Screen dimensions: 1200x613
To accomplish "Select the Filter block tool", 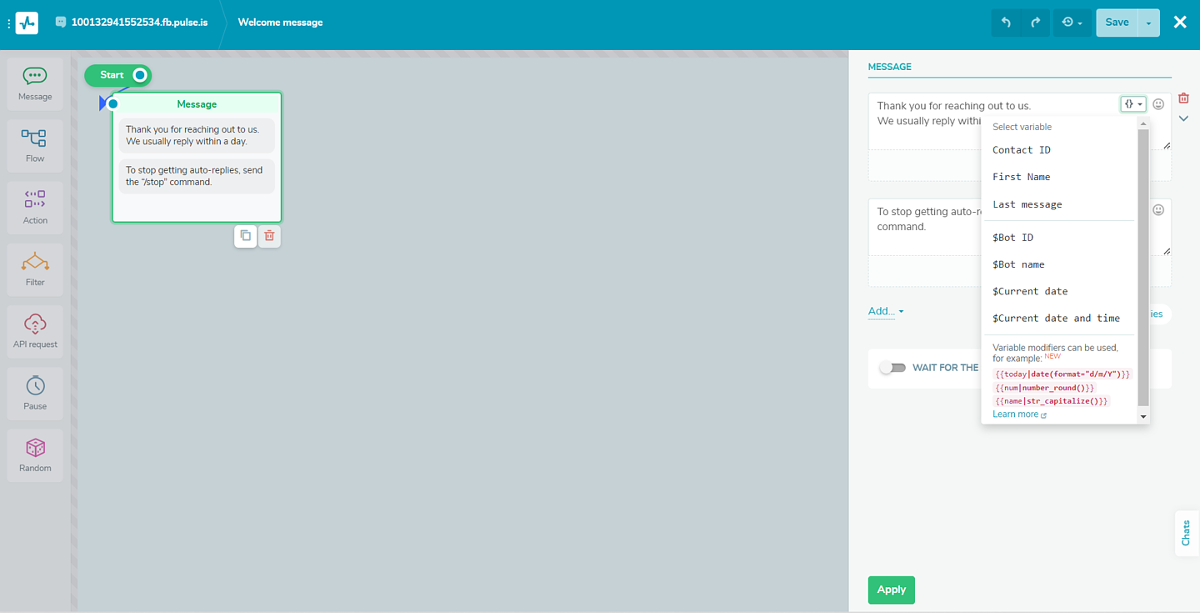I will tap(34, 269).
